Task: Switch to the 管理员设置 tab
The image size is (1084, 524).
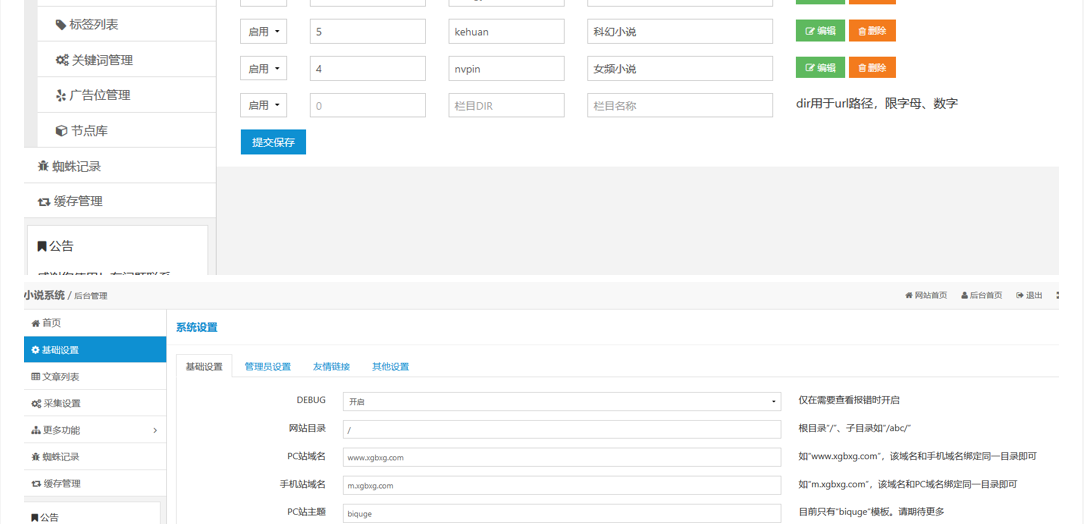Action: click(x=267, y=367)
